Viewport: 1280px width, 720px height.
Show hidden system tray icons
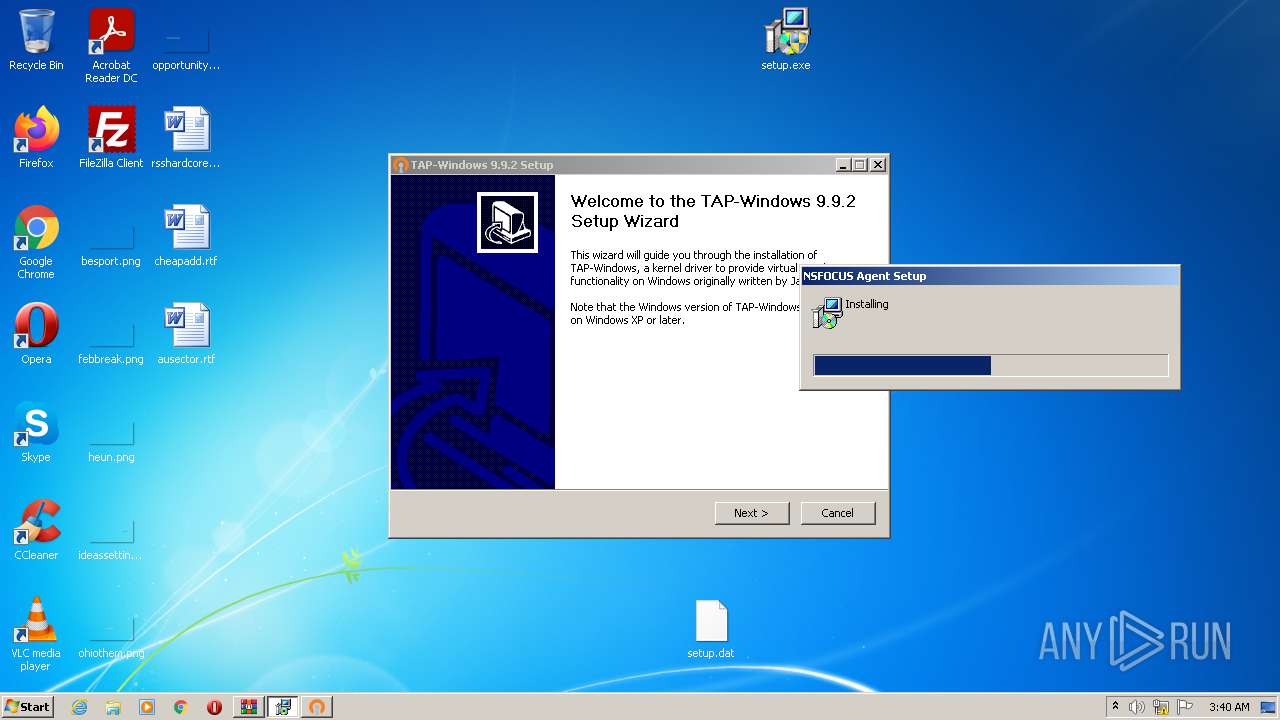pos(1115,707)
